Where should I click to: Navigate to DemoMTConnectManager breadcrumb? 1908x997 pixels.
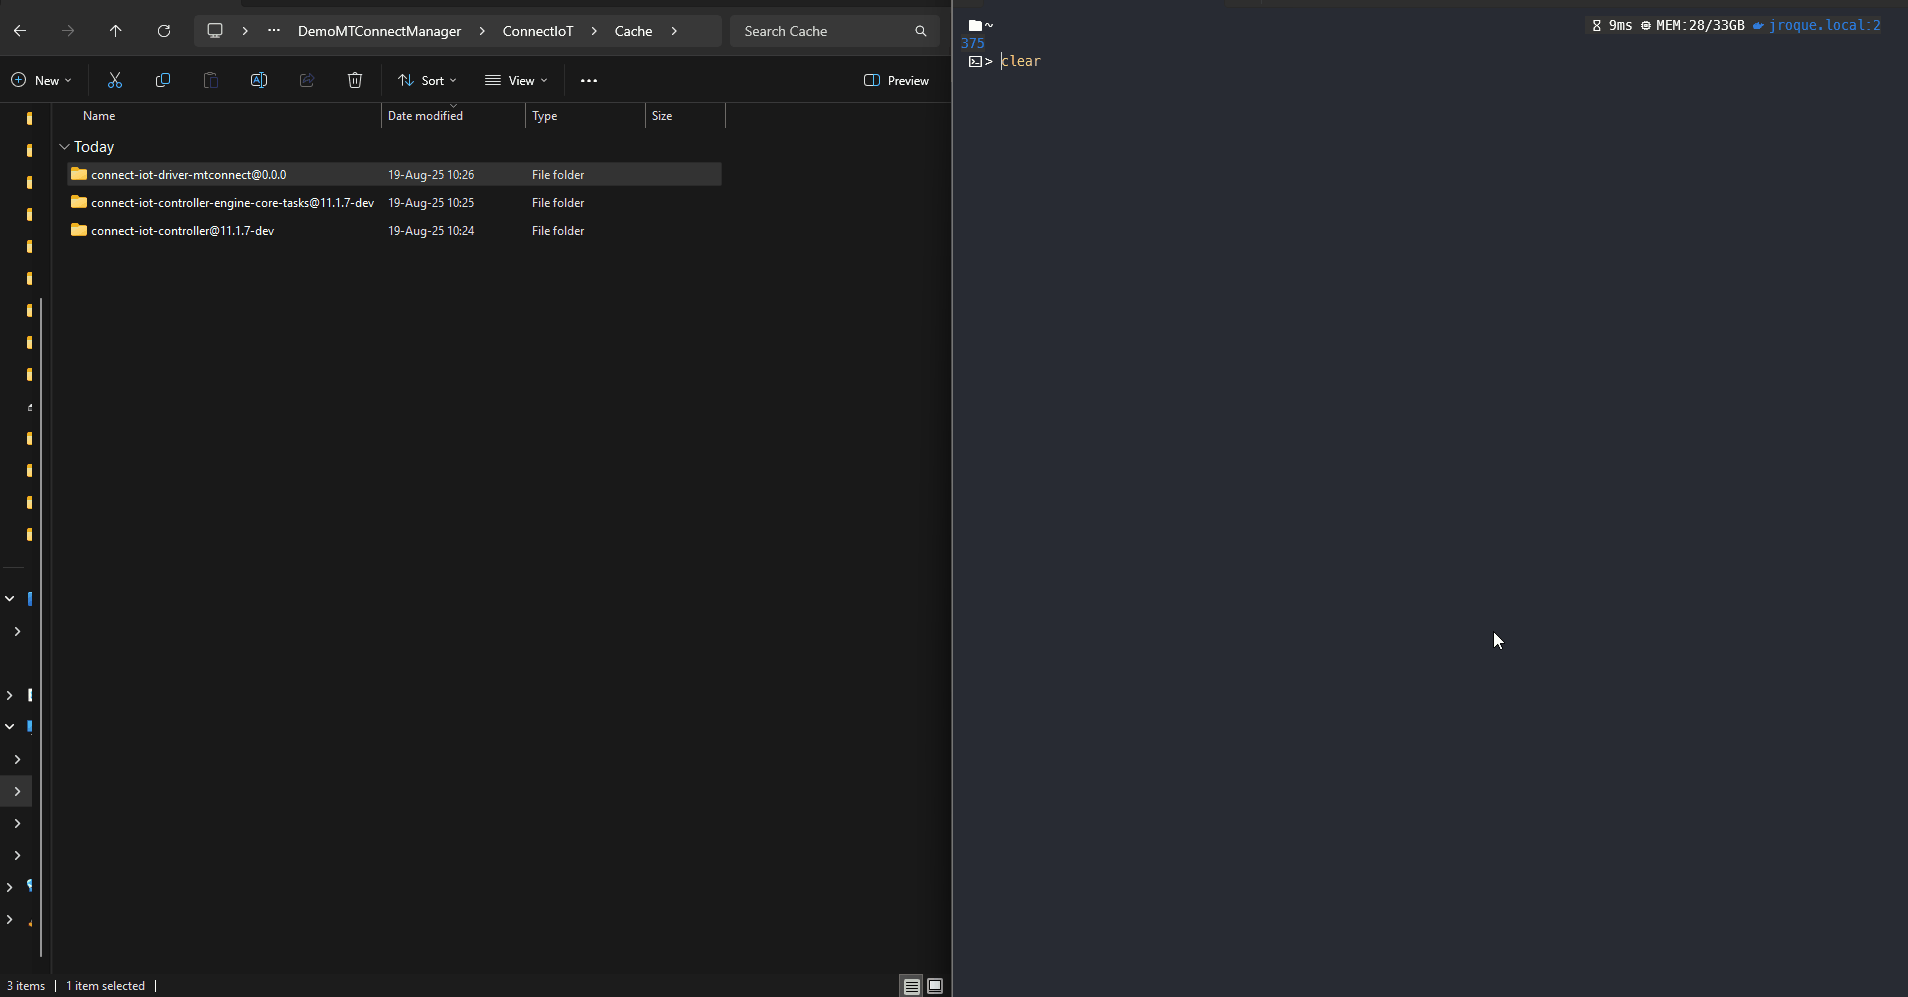pos(379,31)
